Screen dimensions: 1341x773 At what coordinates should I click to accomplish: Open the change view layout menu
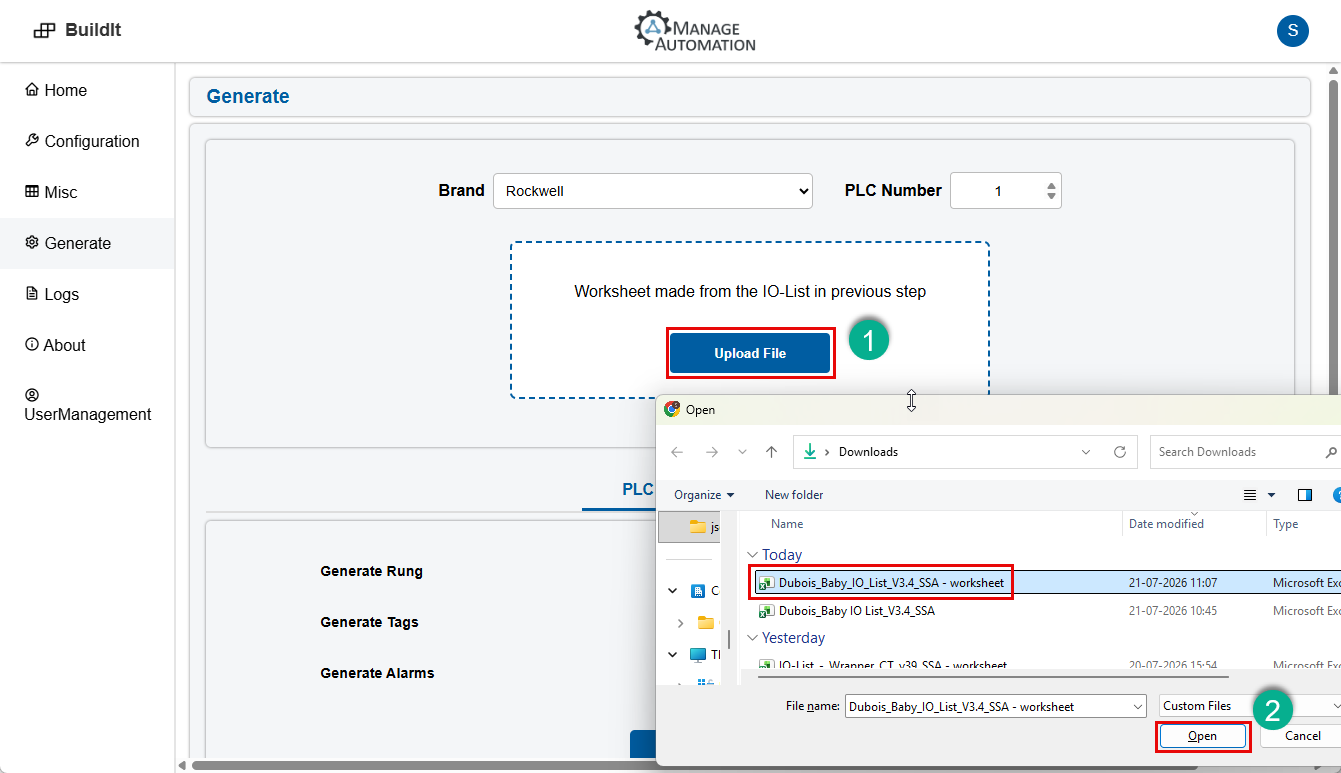1259,495
